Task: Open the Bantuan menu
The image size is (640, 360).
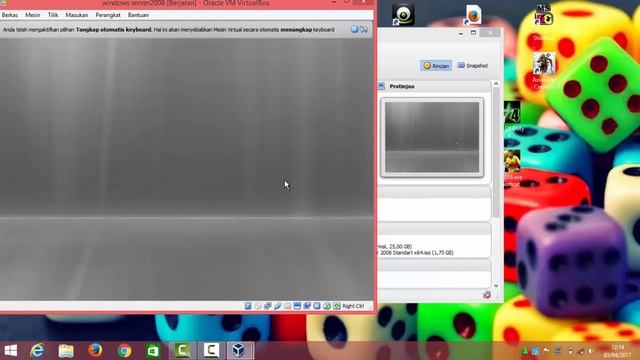Action: pyautogui.click(x=138, y=15)
